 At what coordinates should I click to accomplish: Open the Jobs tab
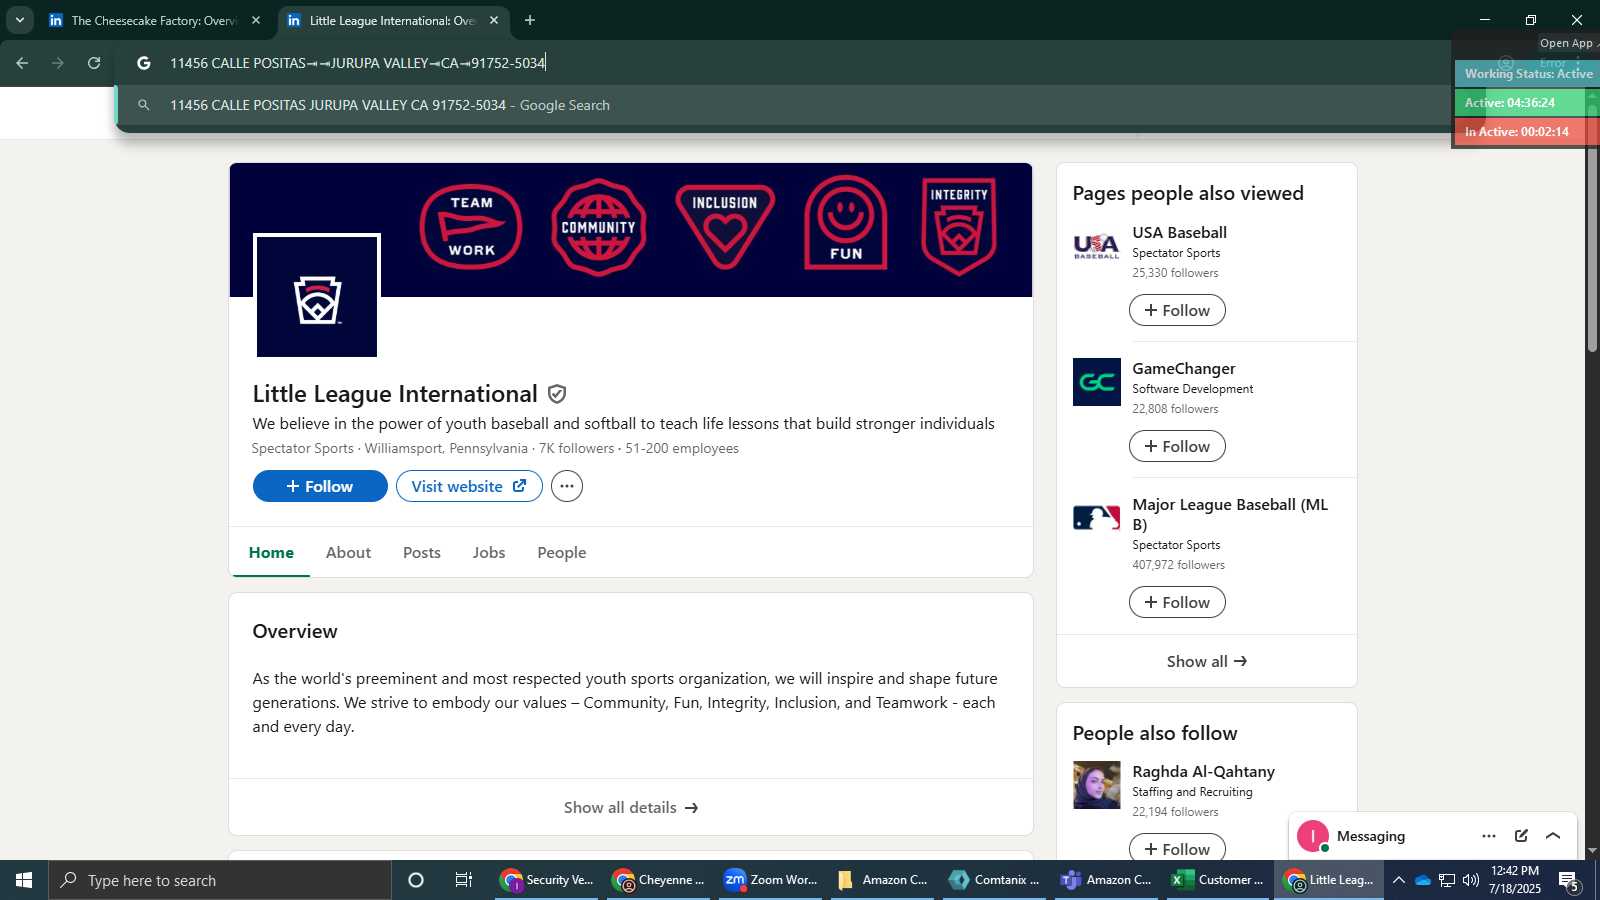(489, 552)
